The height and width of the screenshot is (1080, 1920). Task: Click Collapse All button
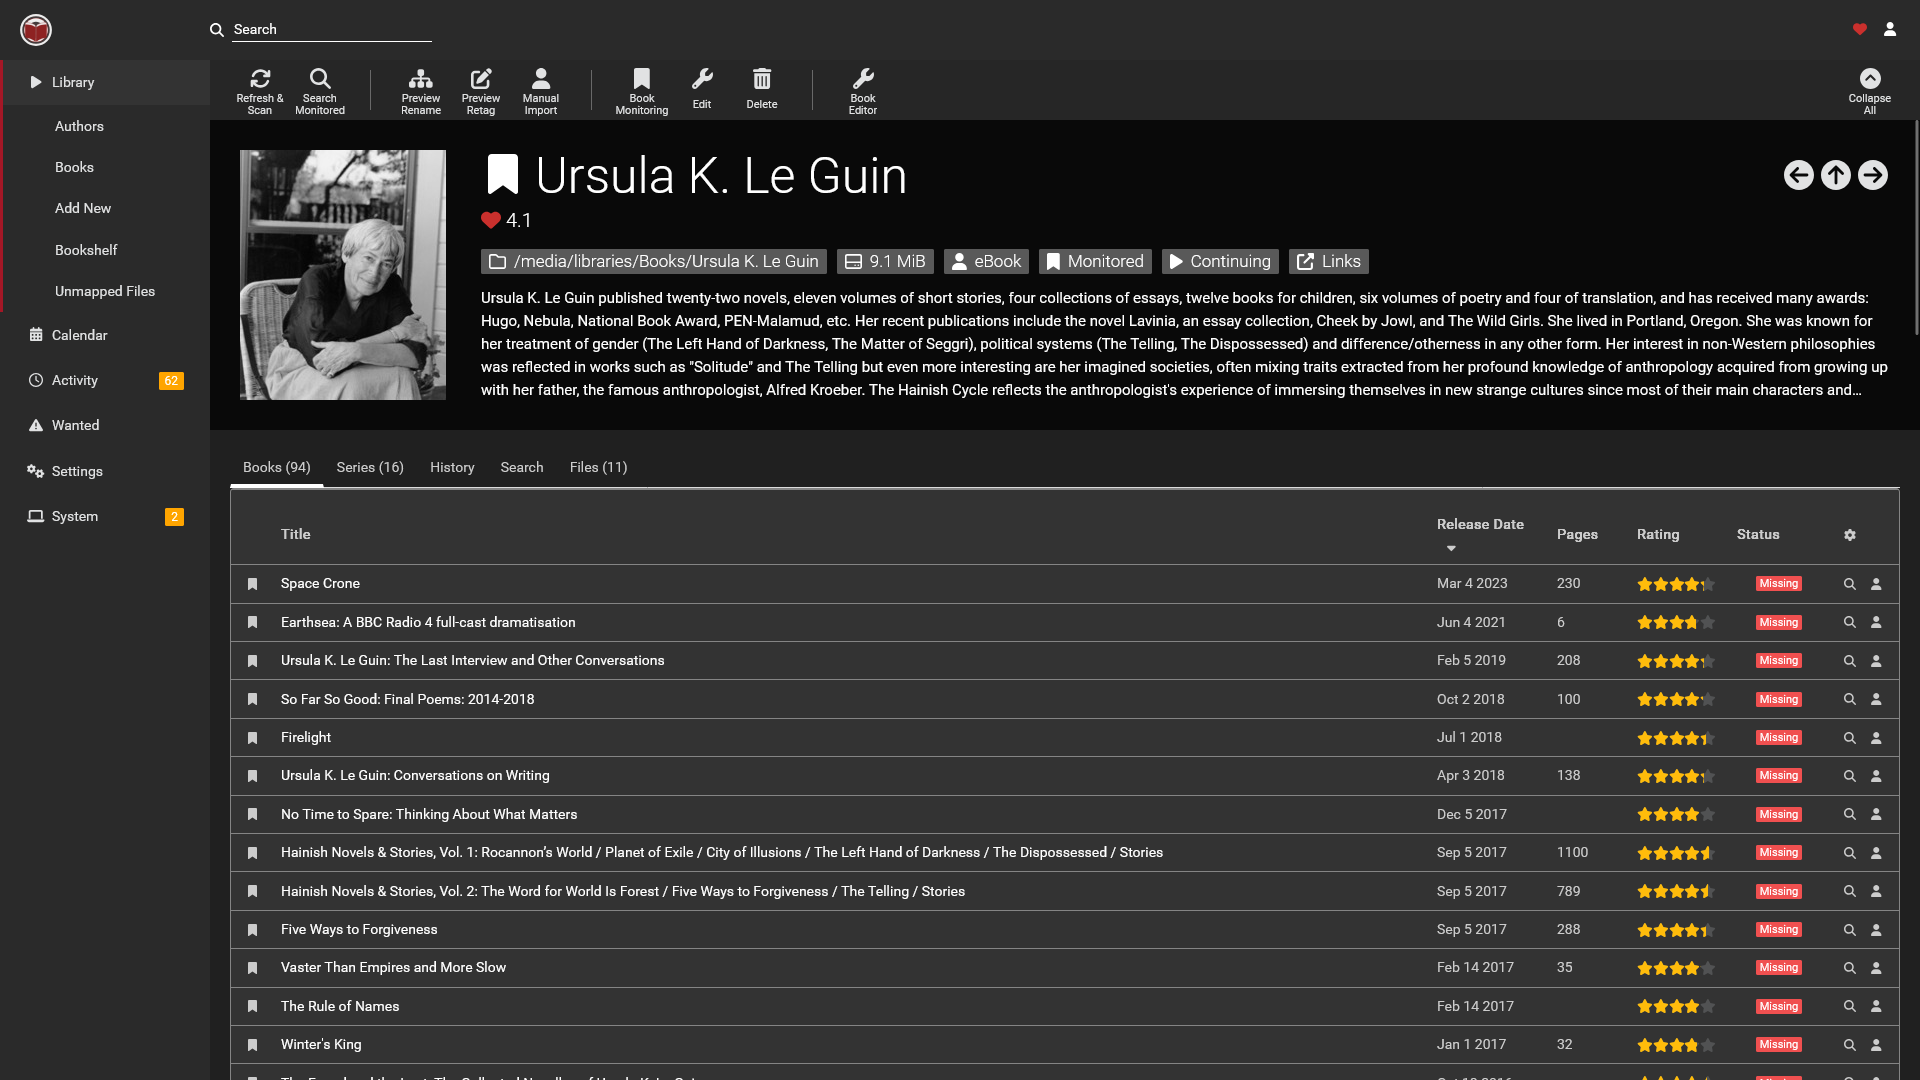[x=1870, y=91]
